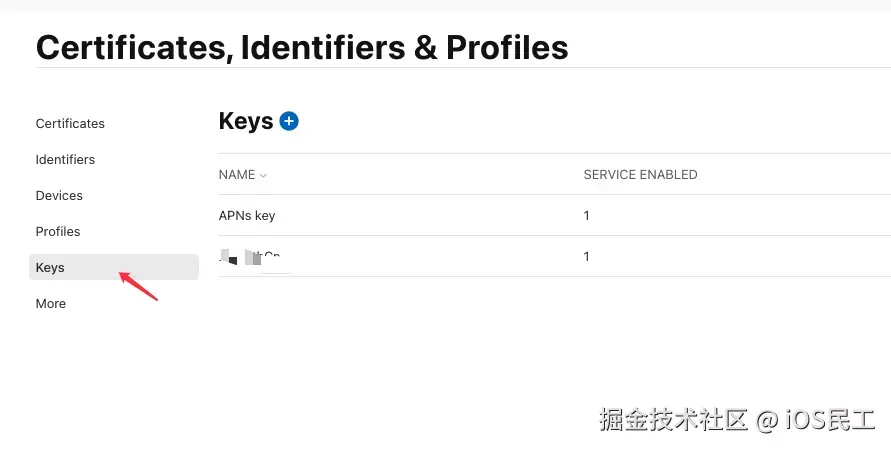Click the 掘金技术社区 watermark text
Screen dimensions: 891x449
point(674,419)
